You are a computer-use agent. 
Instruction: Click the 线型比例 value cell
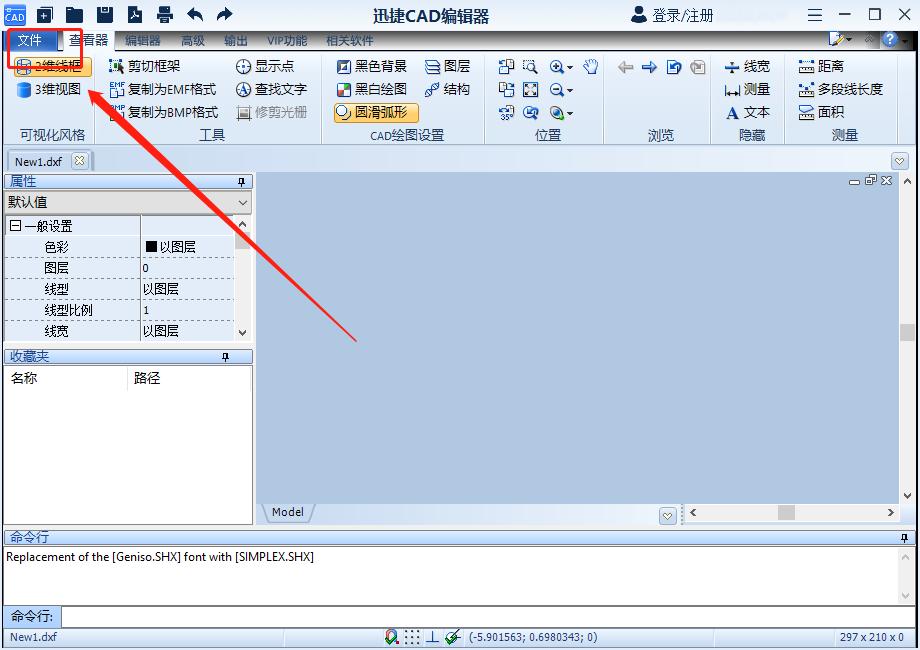pyautogui.click(x=188, y=310)
